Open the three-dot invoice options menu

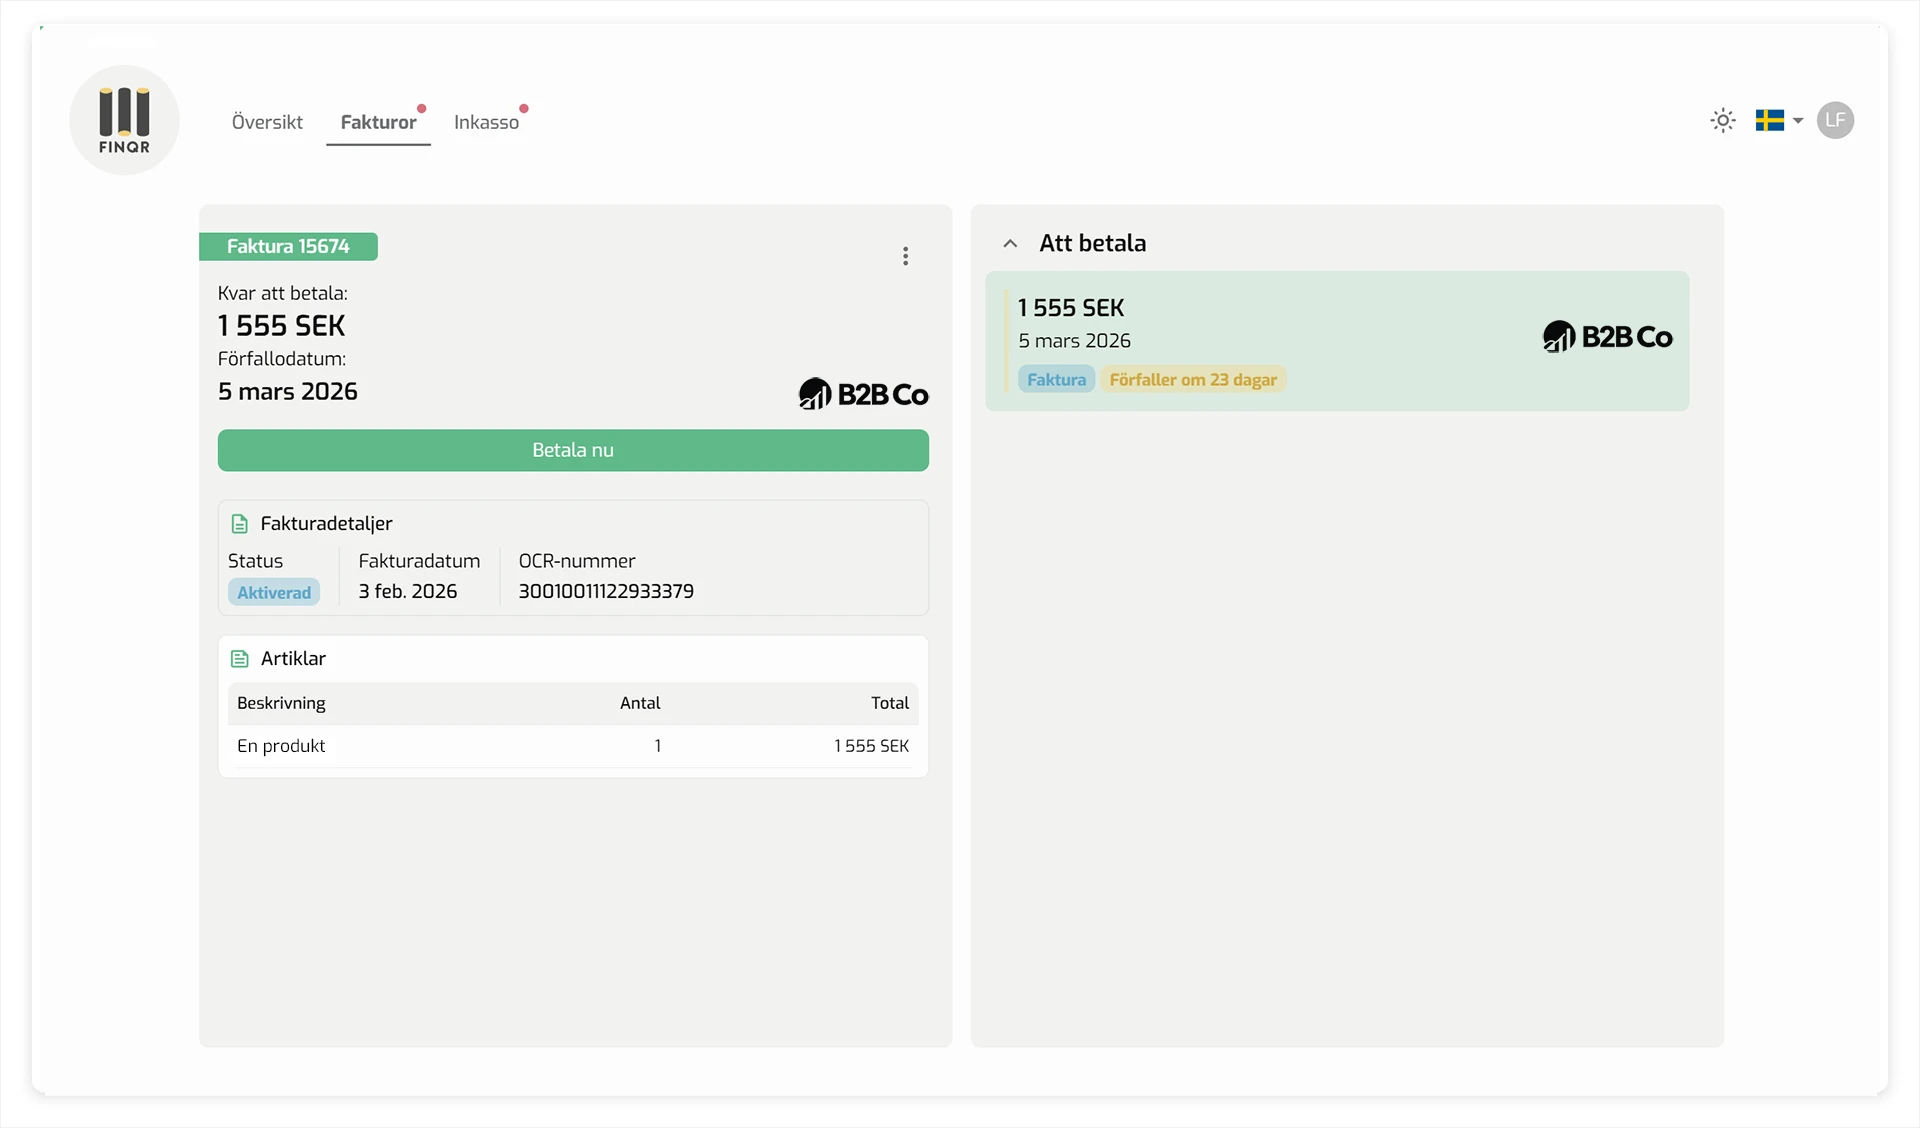click(x=905, y=256)
